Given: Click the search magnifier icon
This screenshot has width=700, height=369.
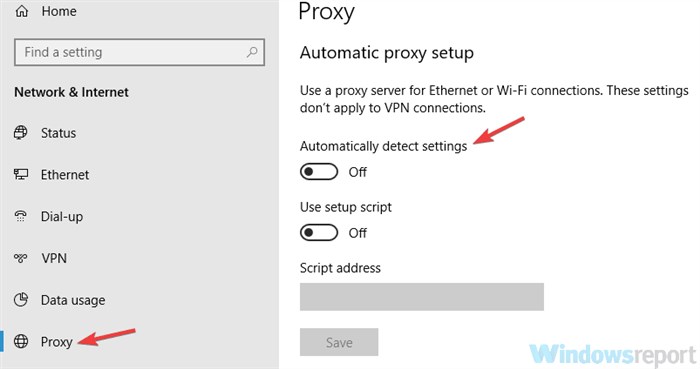Looking at the screenshot, I should [x=252, y=52].
